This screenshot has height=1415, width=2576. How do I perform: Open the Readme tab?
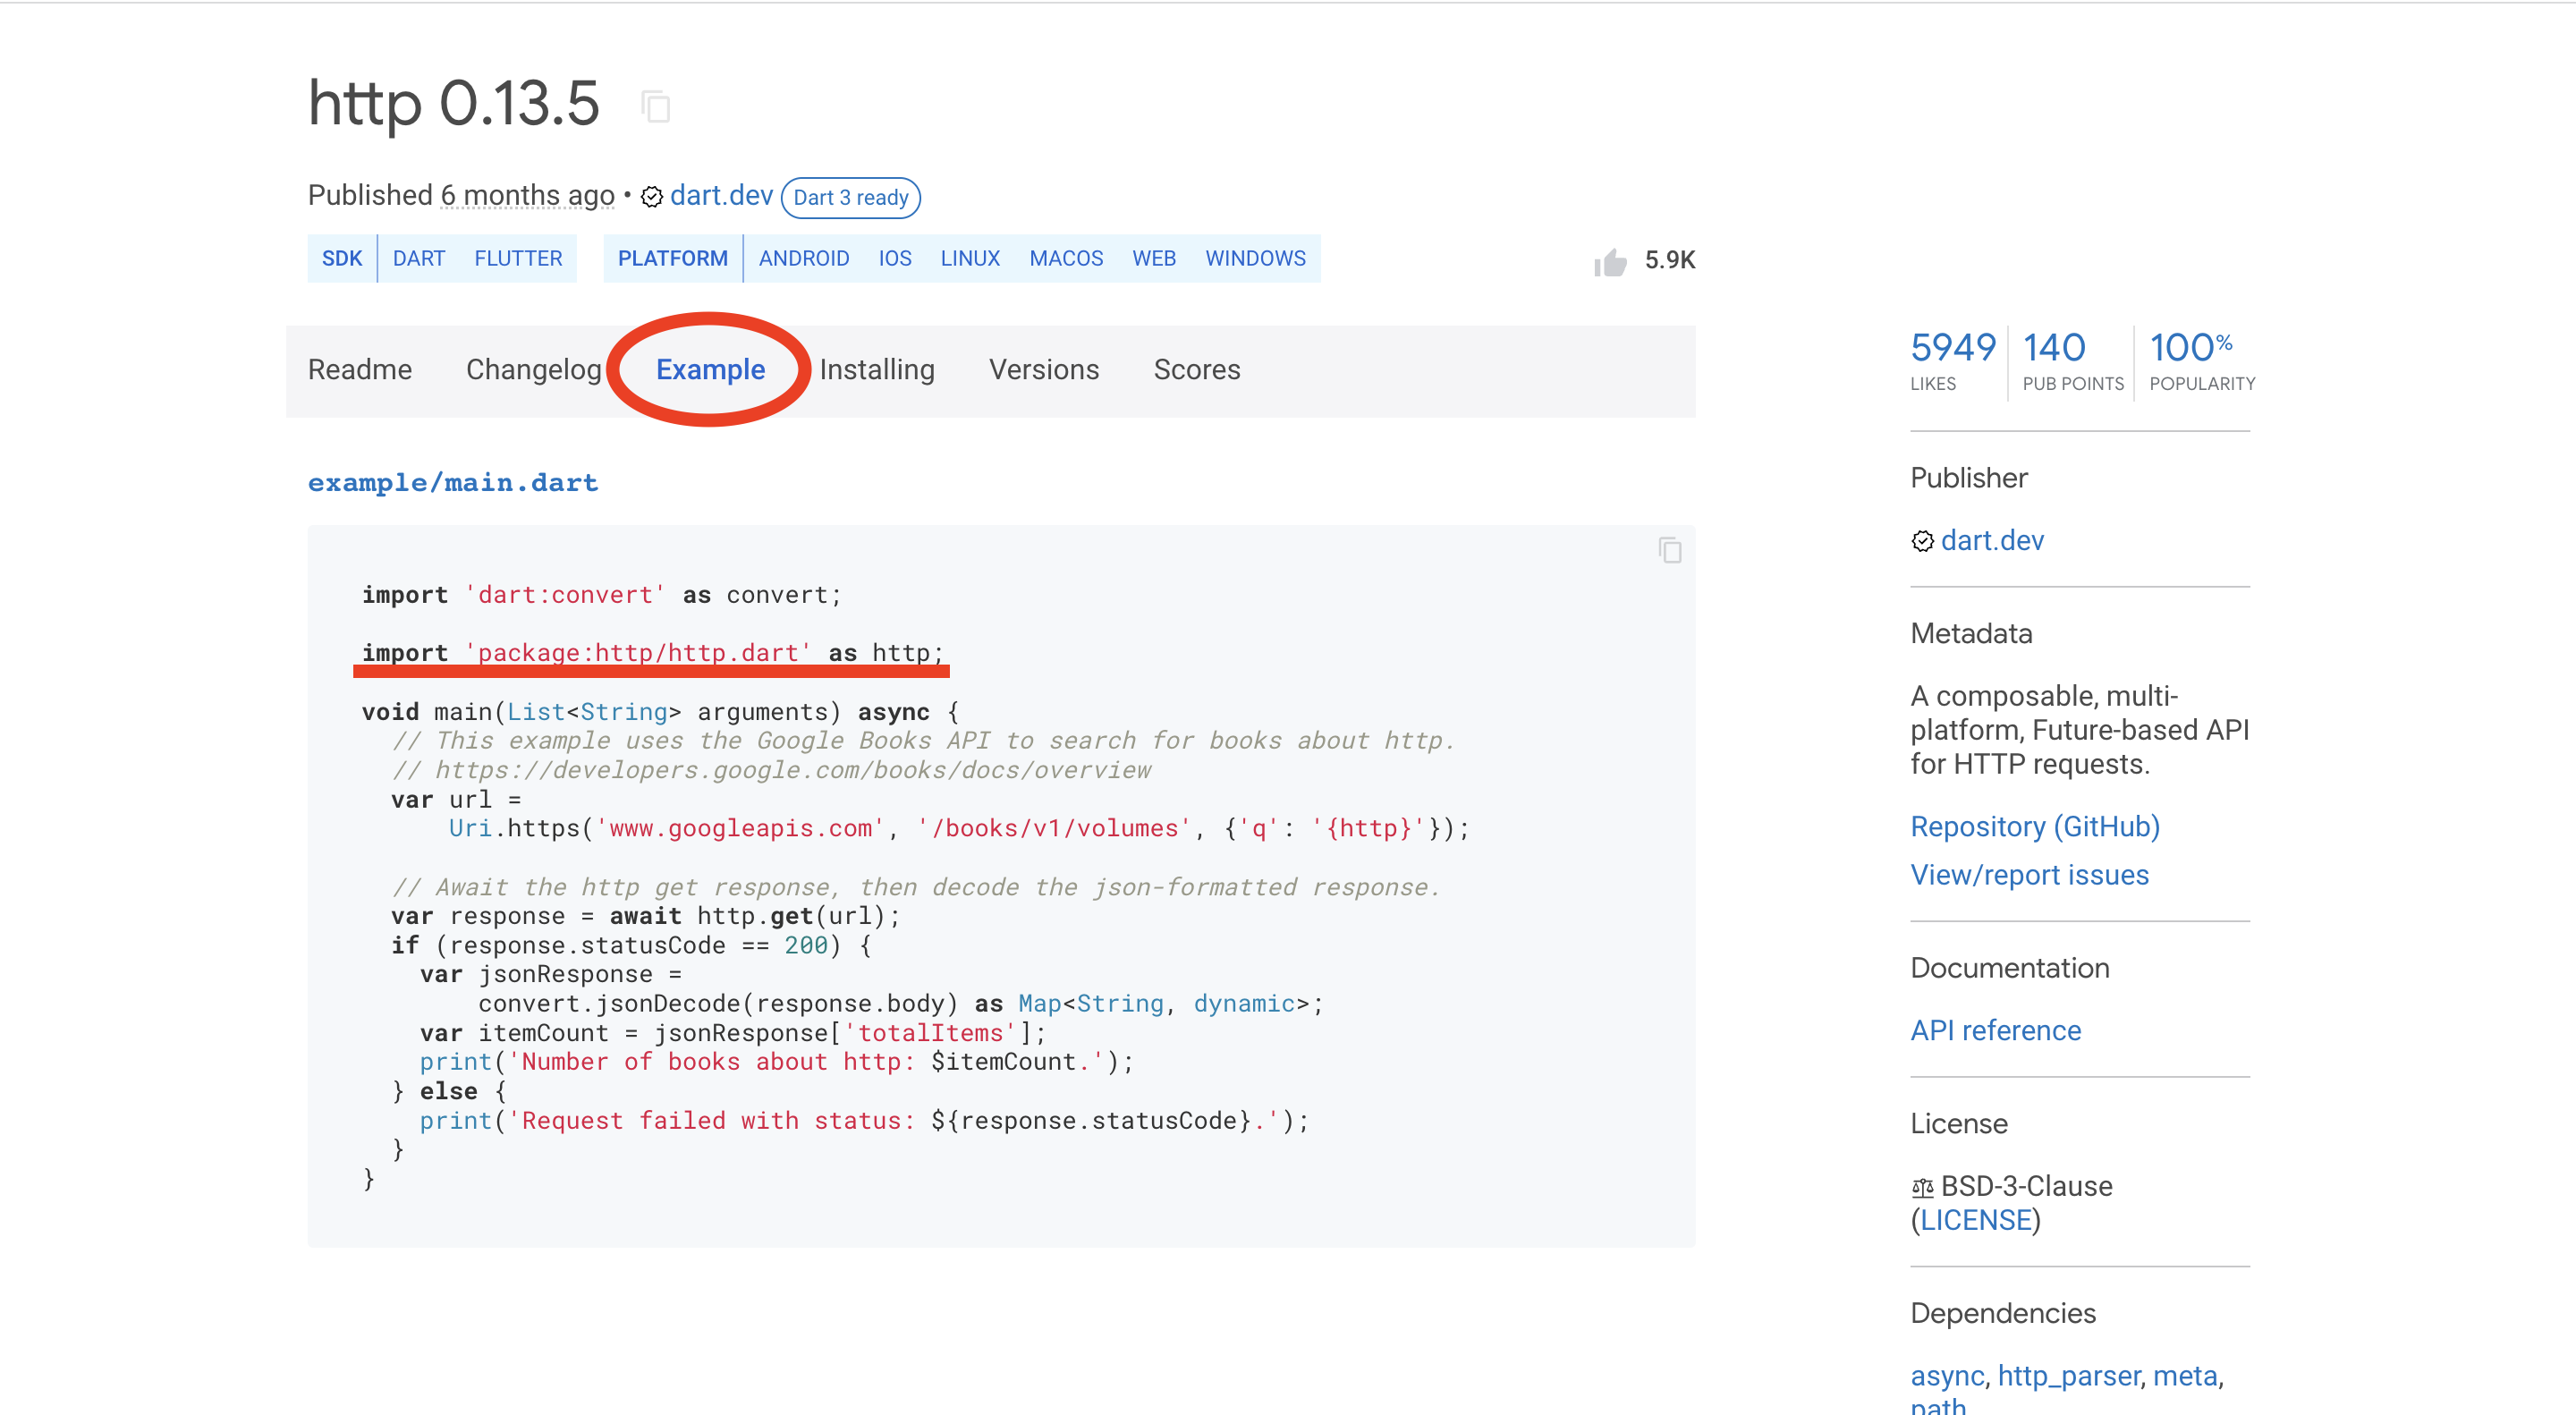click(359, 370)
